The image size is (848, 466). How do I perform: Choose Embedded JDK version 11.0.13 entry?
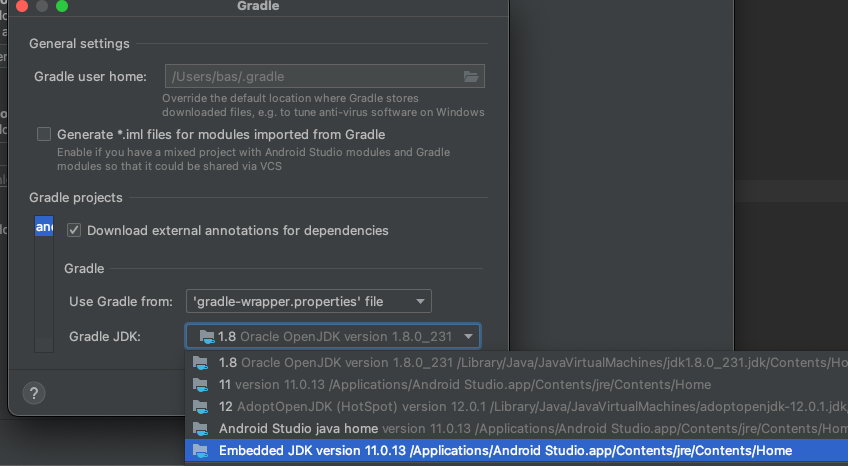516,451
